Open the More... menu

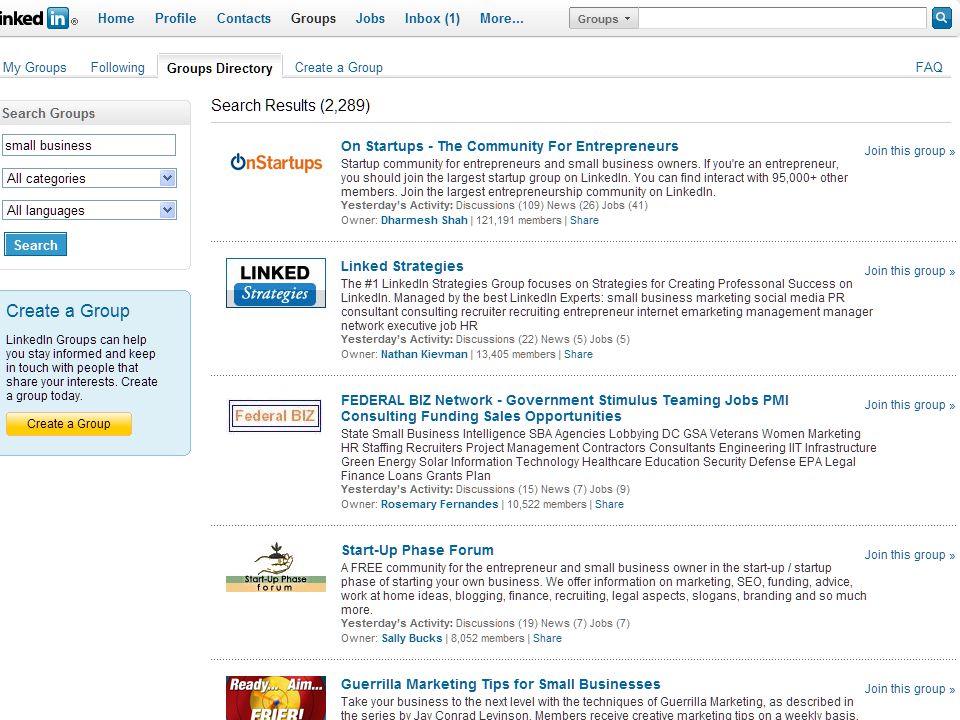pos(501,18)
